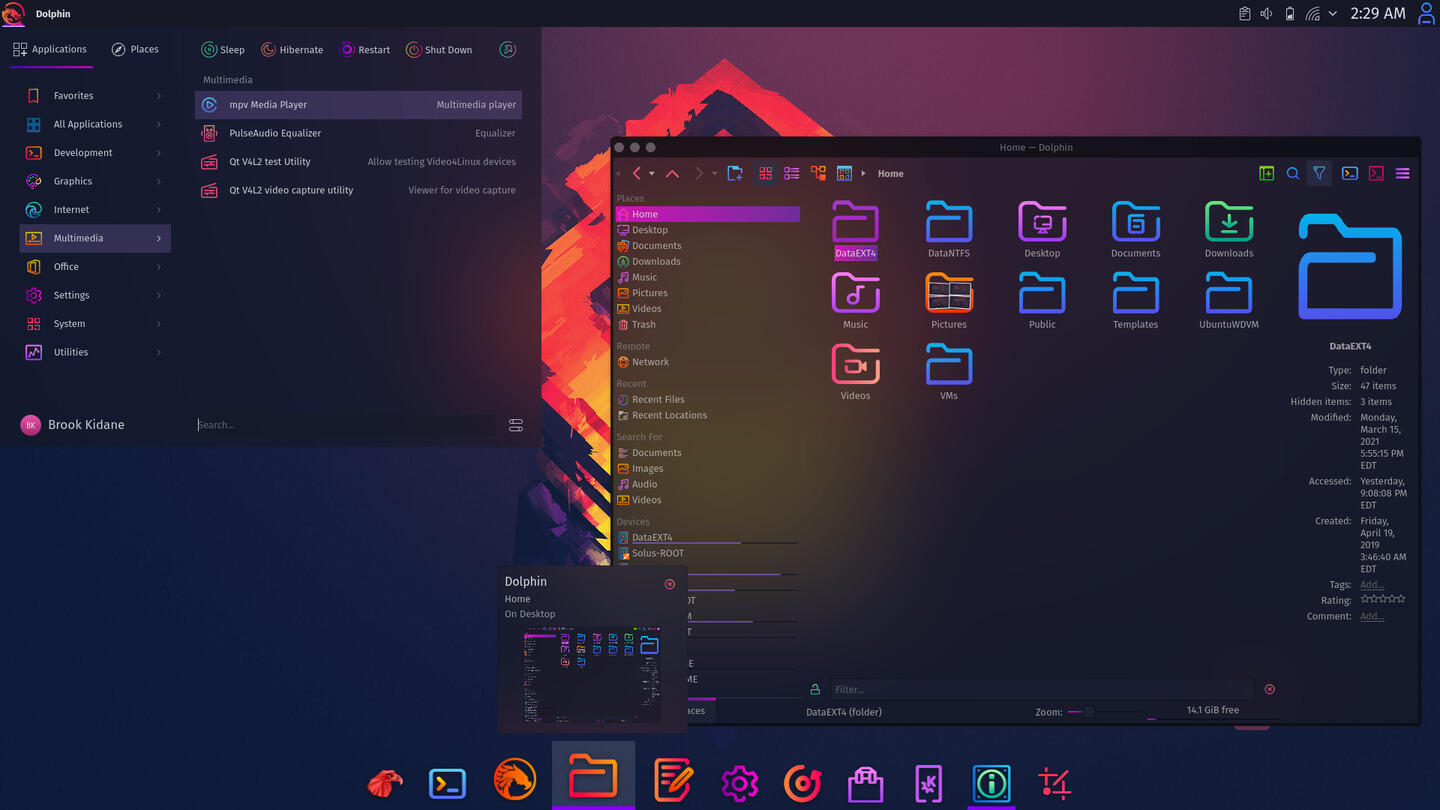Open Settings category in launcher
The height and width of the screenshot is (810, 1440).
pos(95,295)
